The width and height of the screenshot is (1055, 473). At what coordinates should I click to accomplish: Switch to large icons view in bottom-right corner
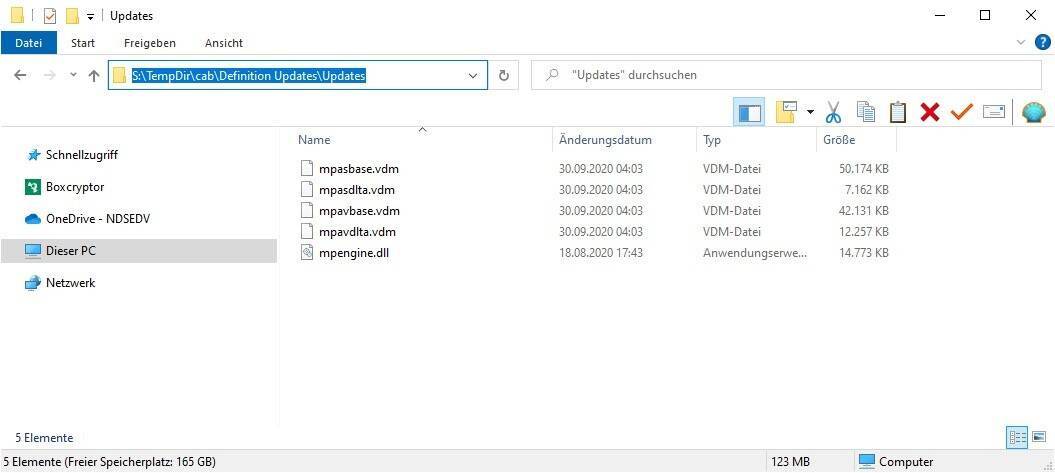tap(1039, 437)
